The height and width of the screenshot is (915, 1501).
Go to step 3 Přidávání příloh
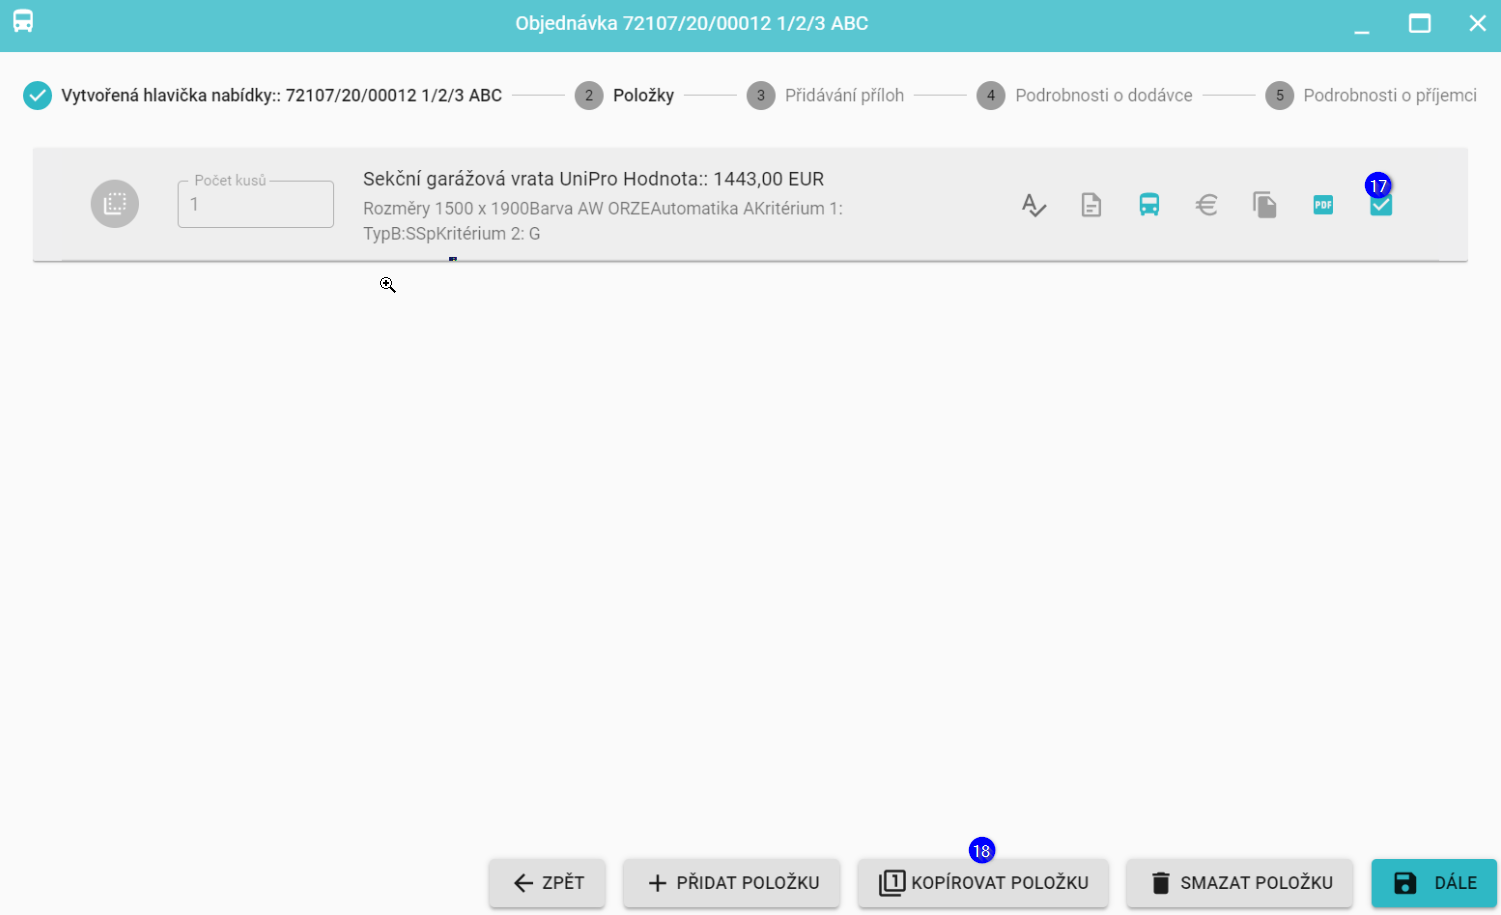pyautogui.click(x=825, y=96)
